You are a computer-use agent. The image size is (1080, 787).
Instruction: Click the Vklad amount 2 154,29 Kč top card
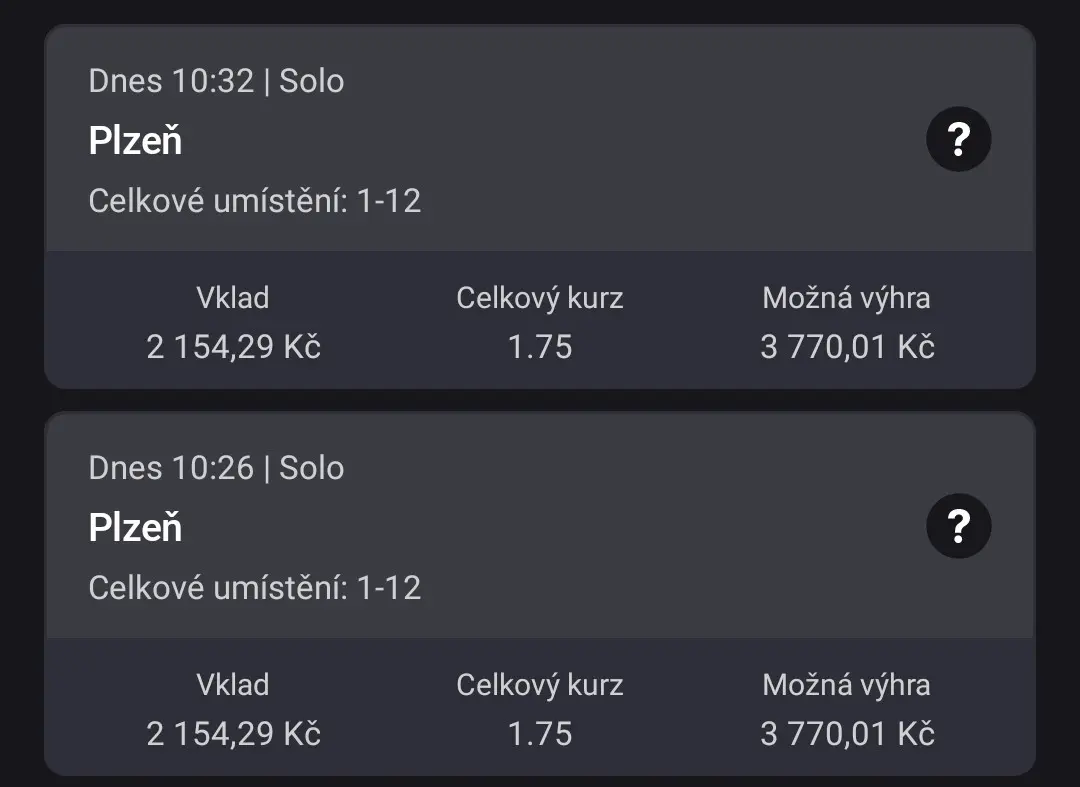(x=234, y=346)
